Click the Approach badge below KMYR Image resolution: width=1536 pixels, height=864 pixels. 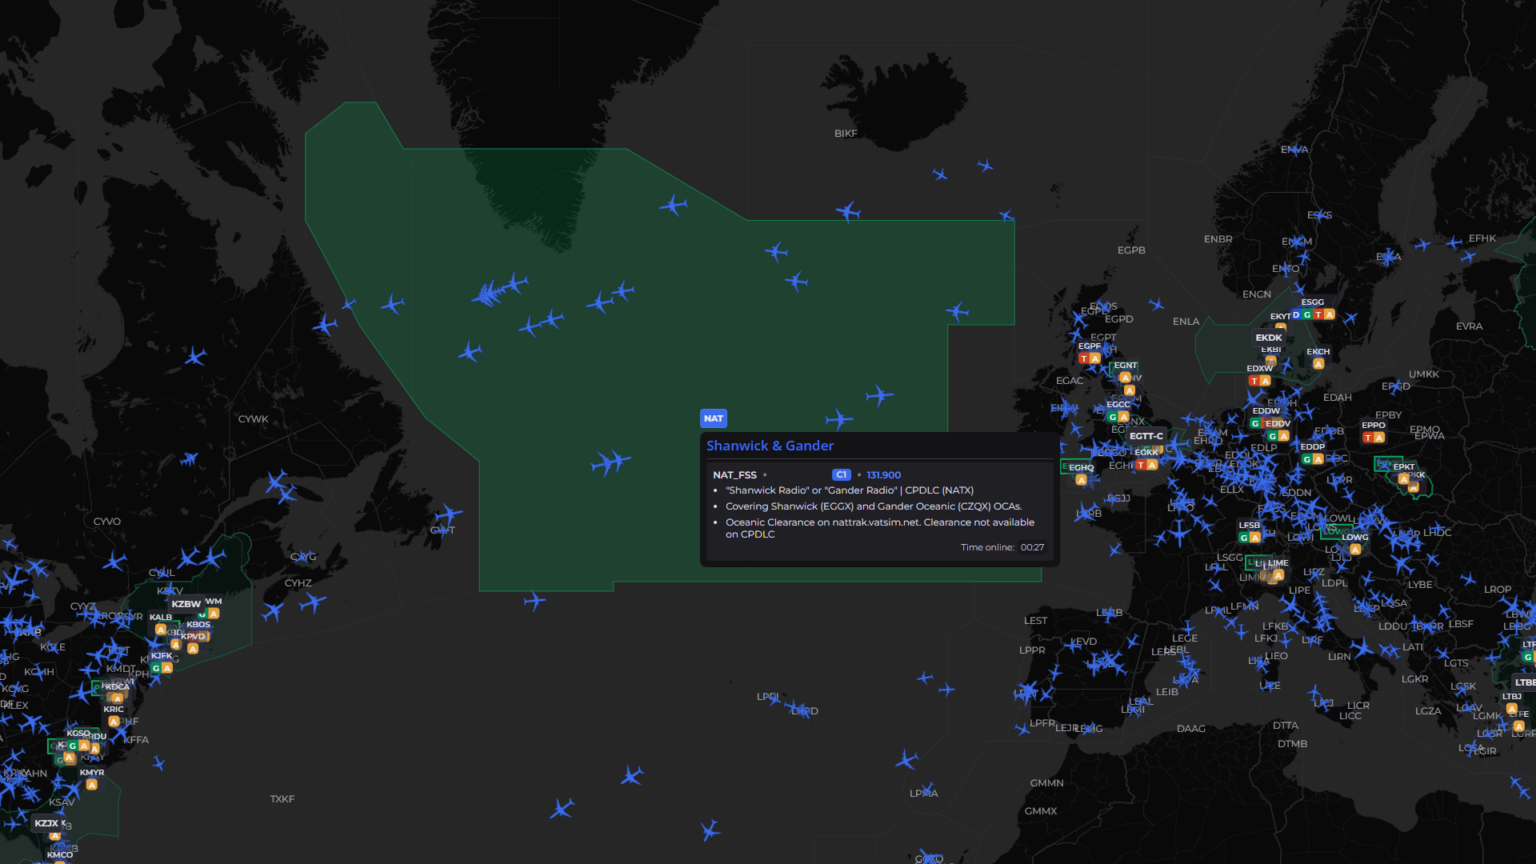point(92,784)
